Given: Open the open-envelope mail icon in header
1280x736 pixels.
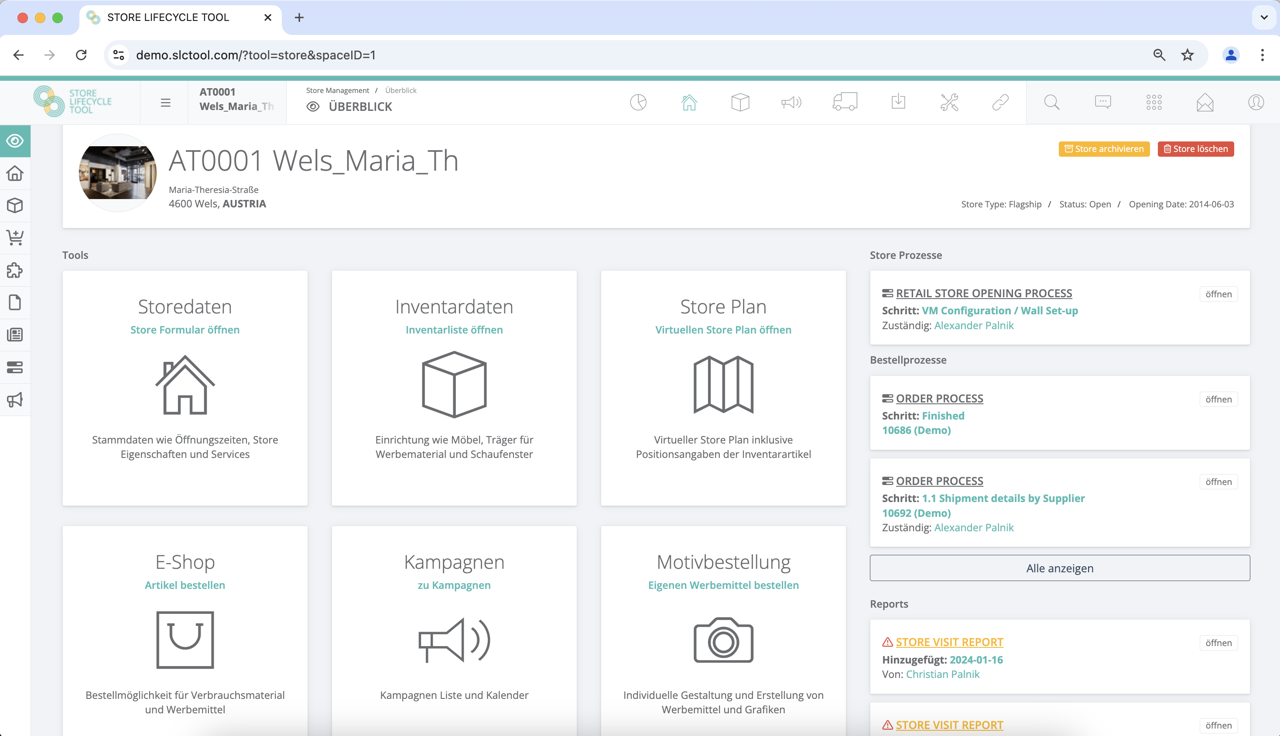Looking at the screenshot, I should click(x=1205, y=102).
